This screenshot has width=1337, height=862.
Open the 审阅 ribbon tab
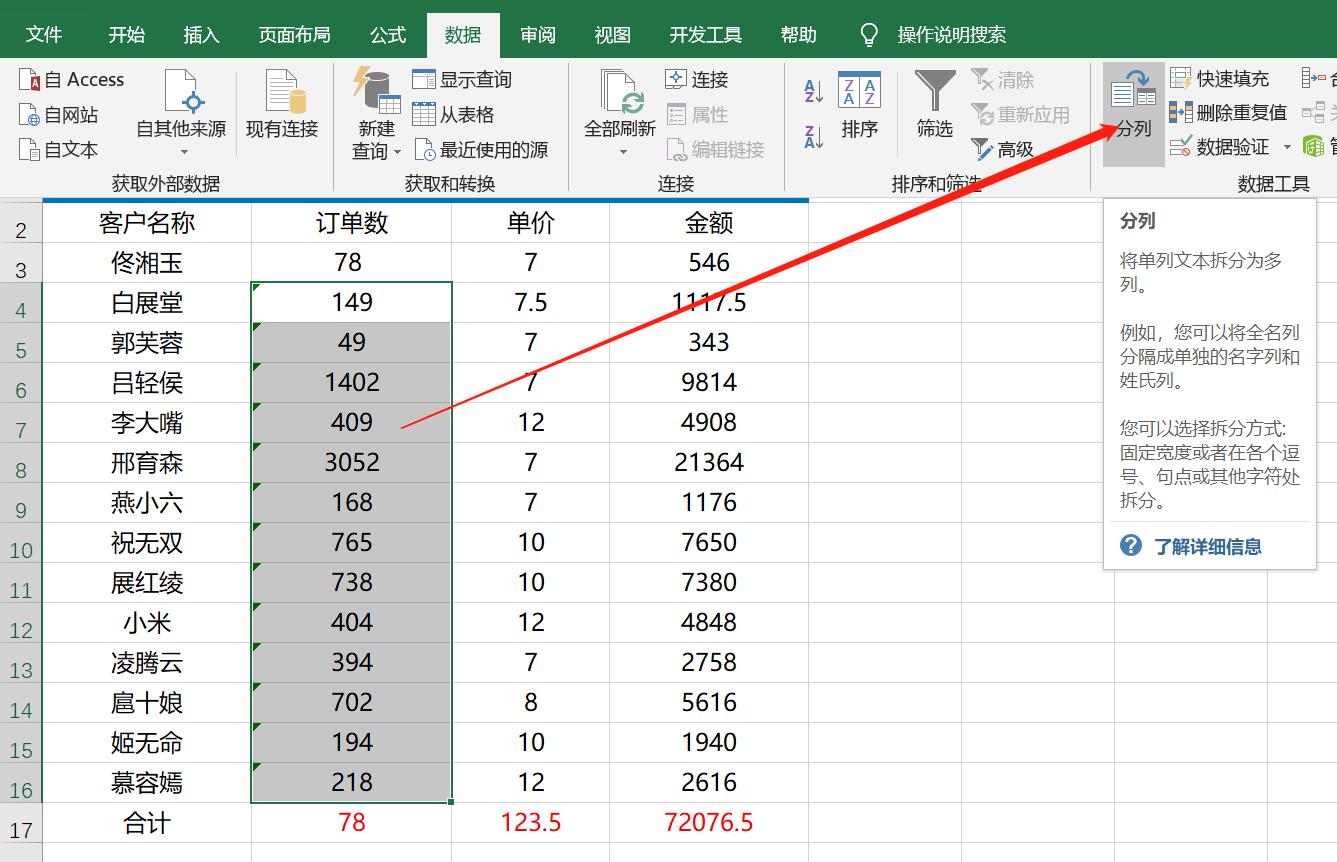[x=538, y=34]
